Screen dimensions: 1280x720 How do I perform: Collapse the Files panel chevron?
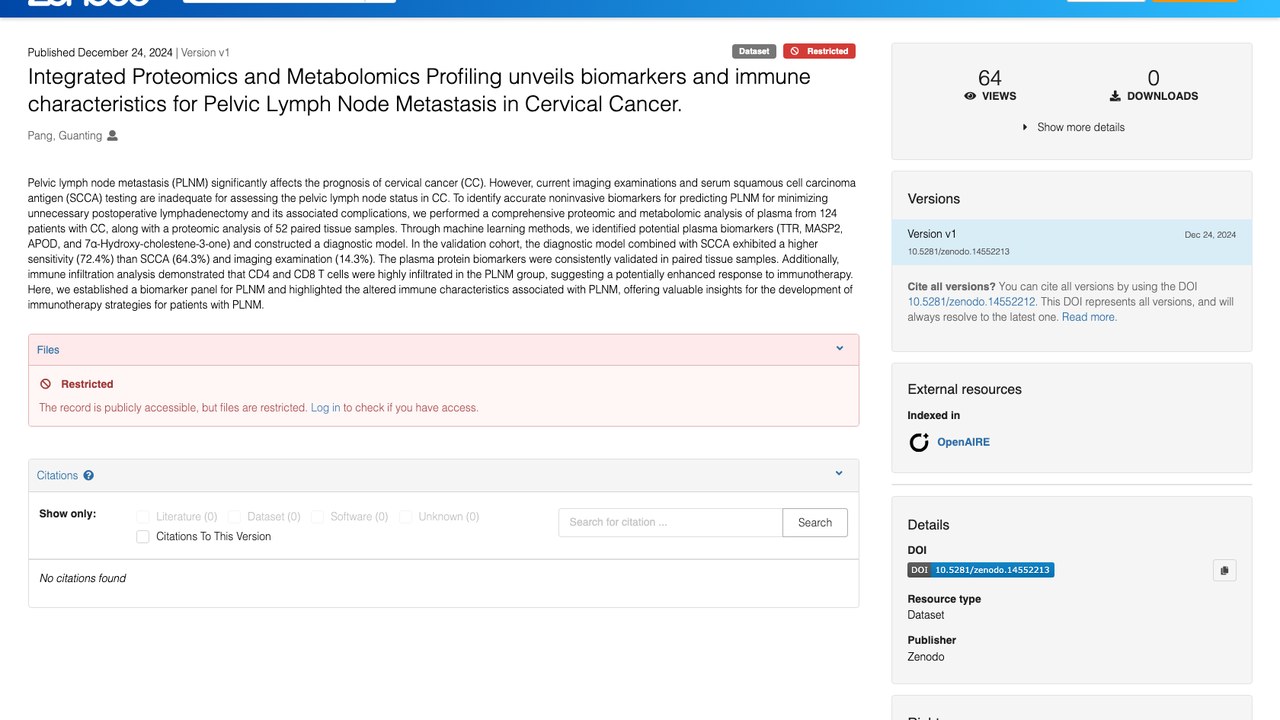[840, 349]
